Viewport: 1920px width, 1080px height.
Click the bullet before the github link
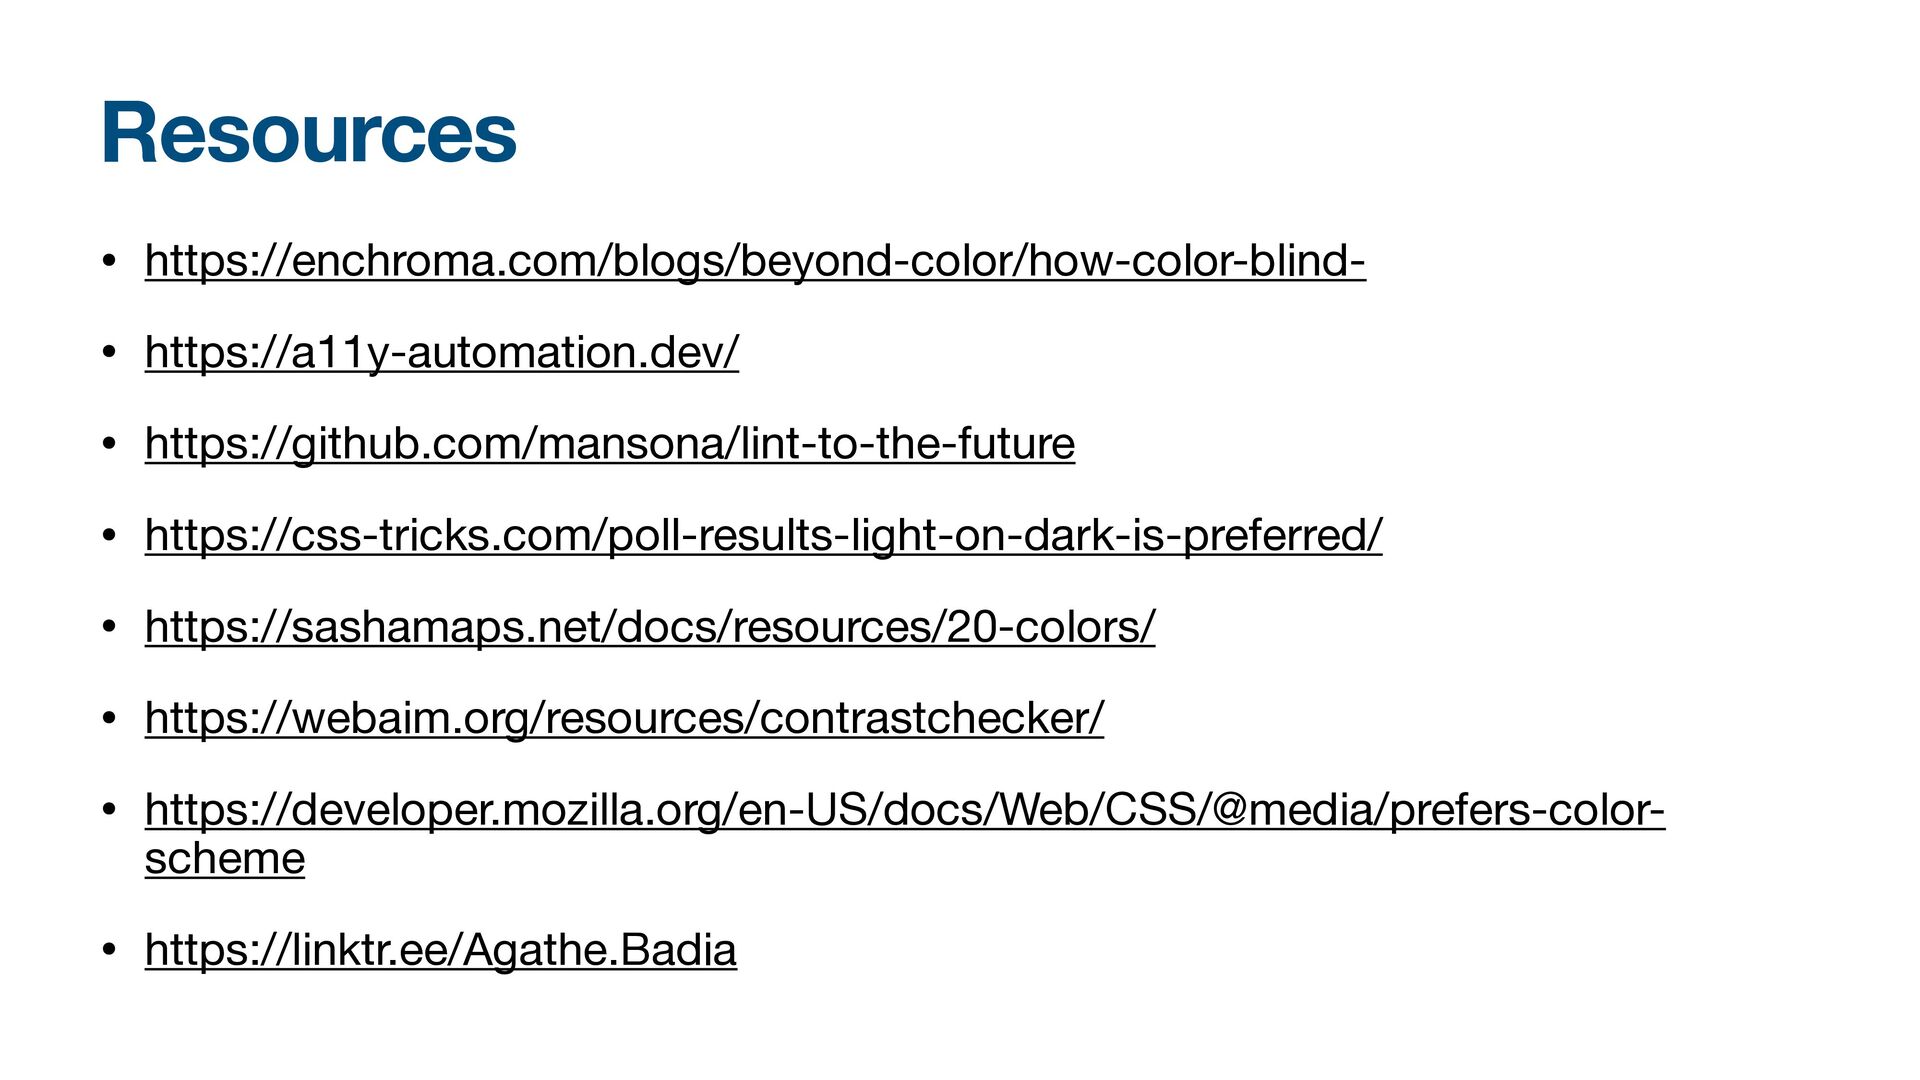(x=109, y=445)
